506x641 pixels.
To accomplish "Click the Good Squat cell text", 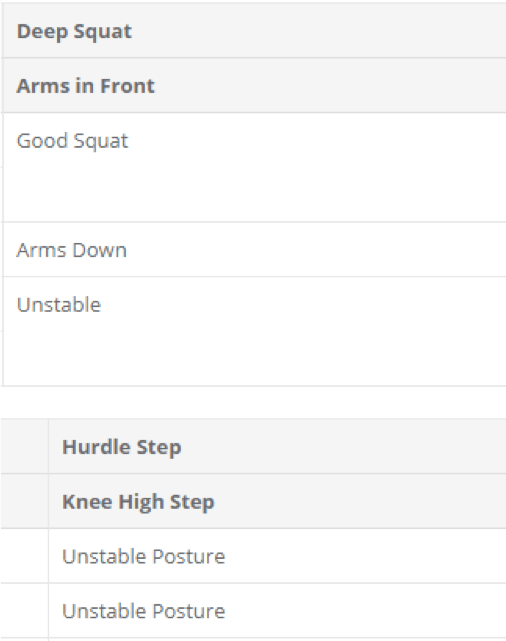I will point(72,141).
